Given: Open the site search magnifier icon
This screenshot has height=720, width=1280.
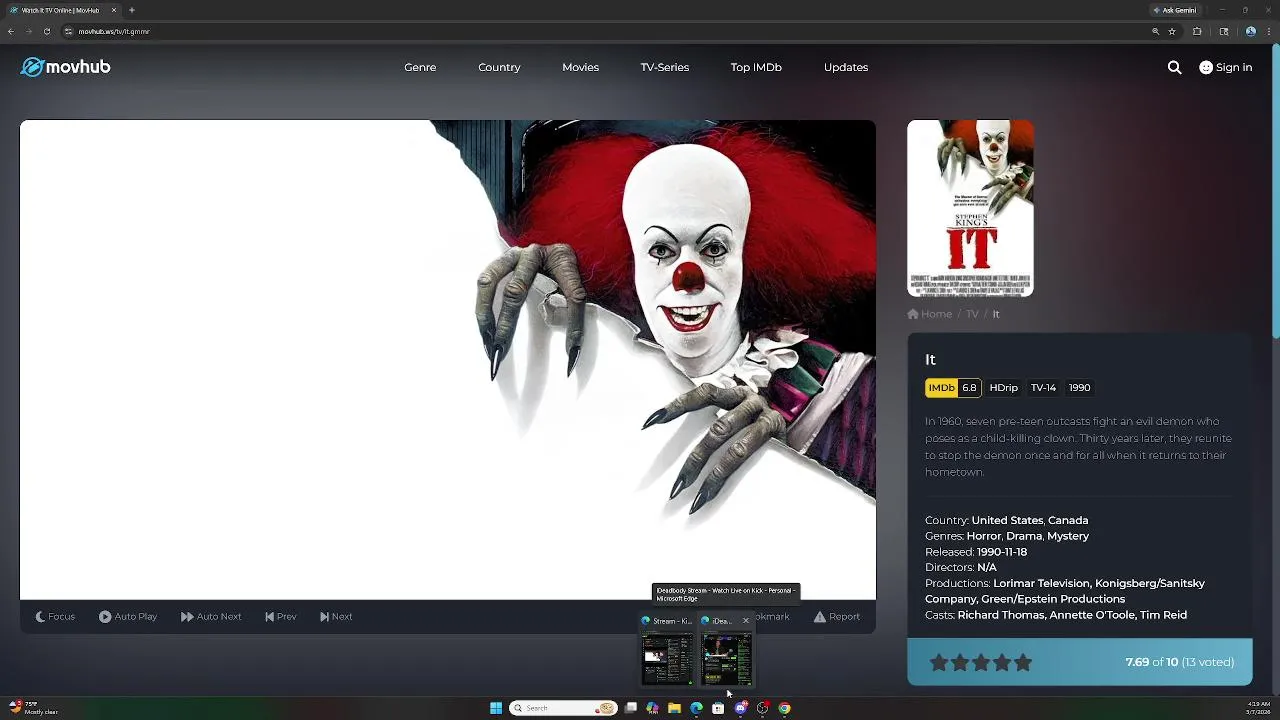Looking at the screenshot, I should click(1174, 67).
